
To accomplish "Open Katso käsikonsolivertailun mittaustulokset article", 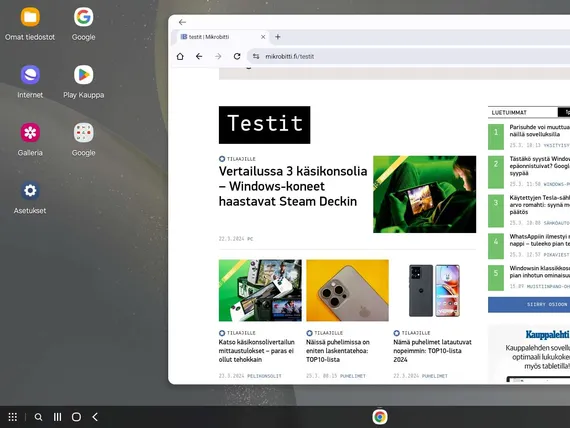I will point(257,351).
